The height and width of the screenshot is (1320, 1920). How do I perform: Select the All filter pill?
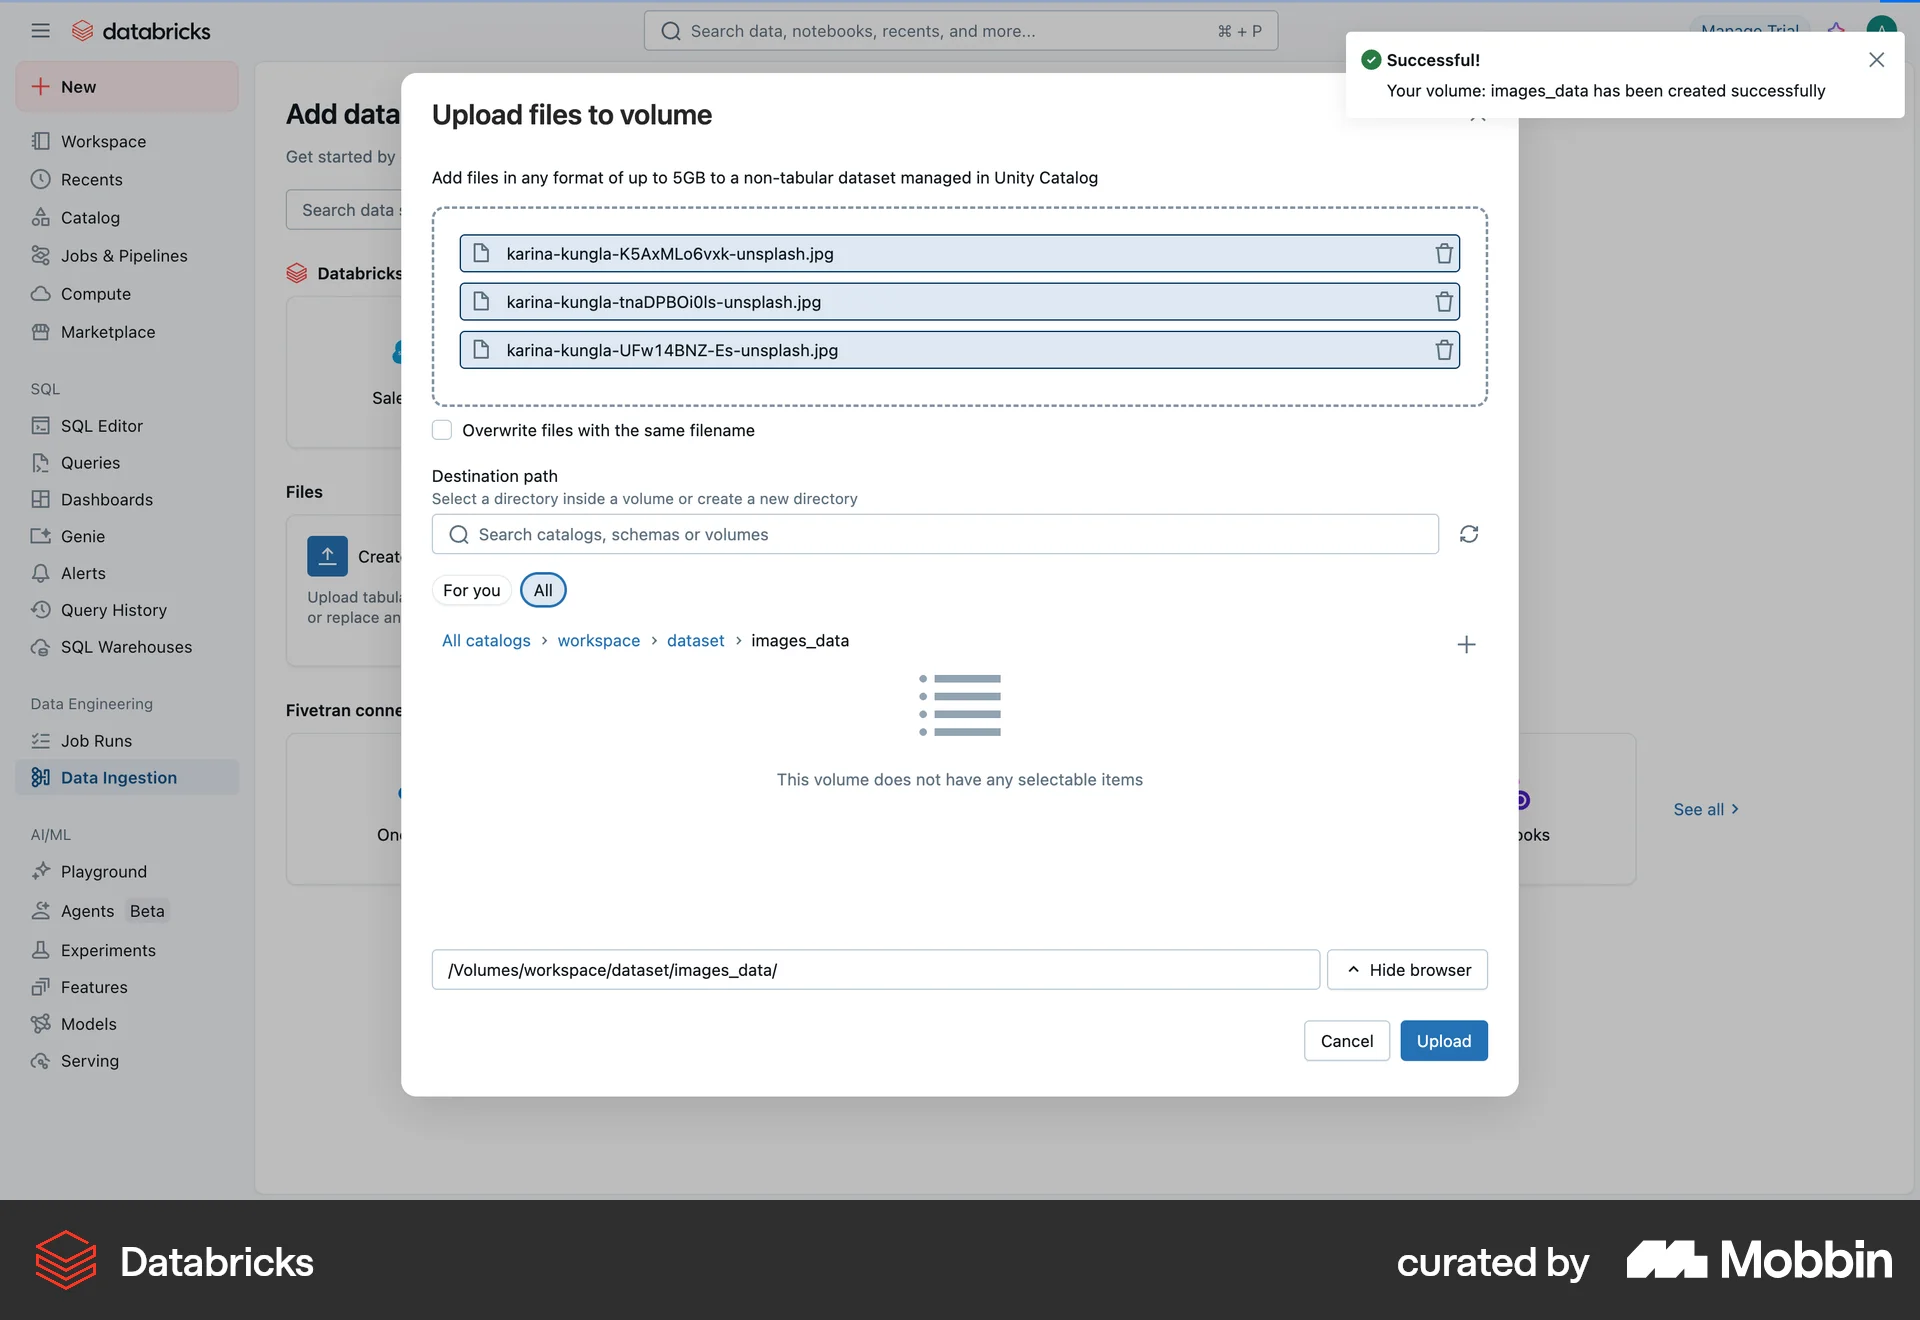[542, 590]
